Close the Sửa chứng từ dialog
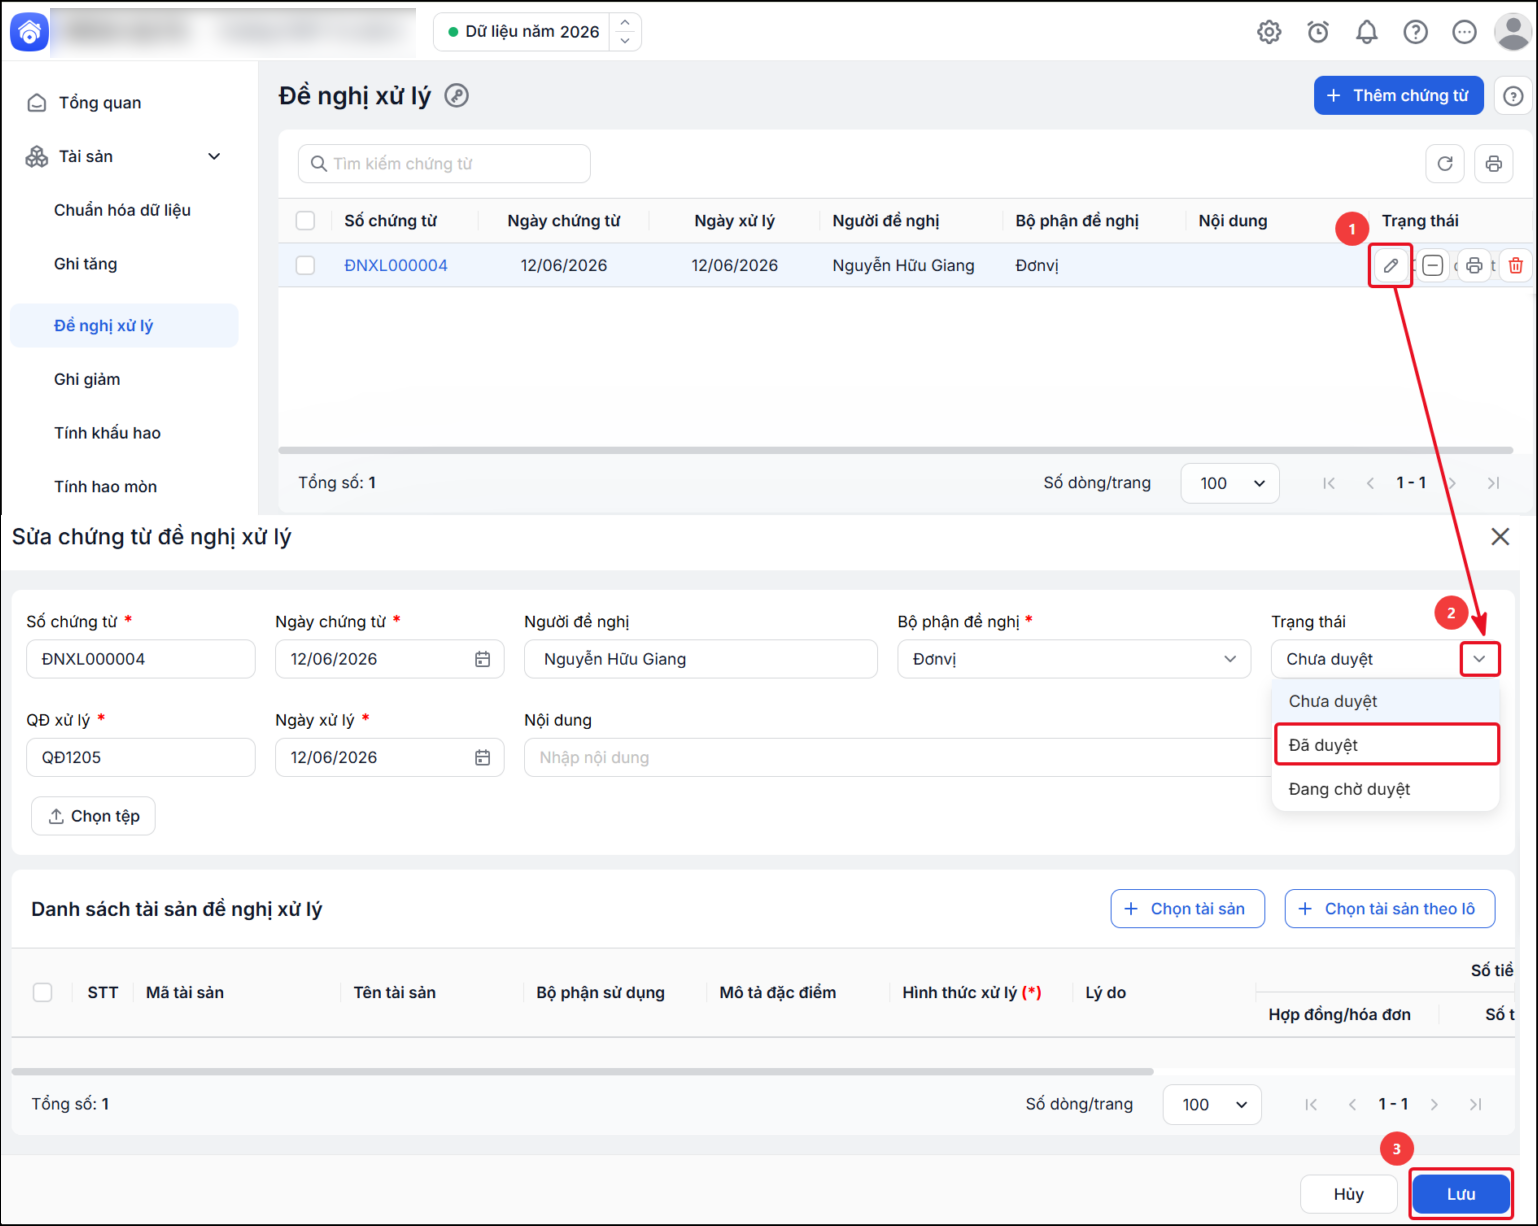This screenshot has height=1226, width=1538. 1500,537
